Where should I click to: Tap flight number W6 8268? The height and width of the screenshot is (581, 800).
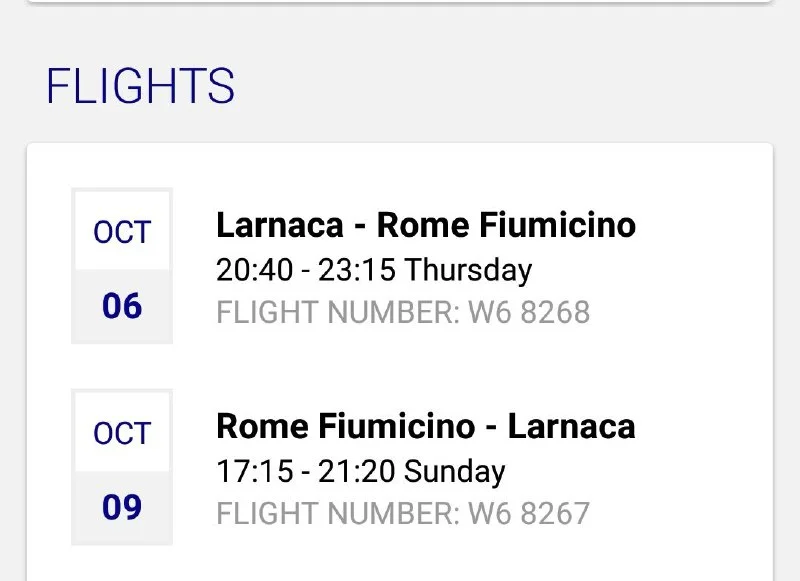click(x=529, y=313)
